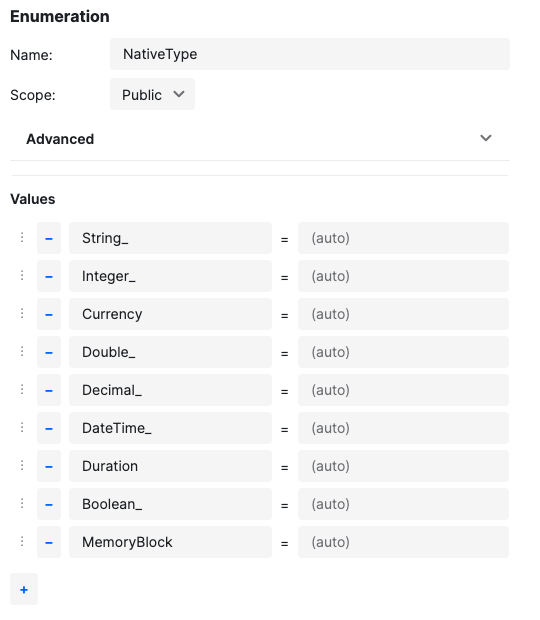Set the (auto) value for DateTime_

[403, 428]
